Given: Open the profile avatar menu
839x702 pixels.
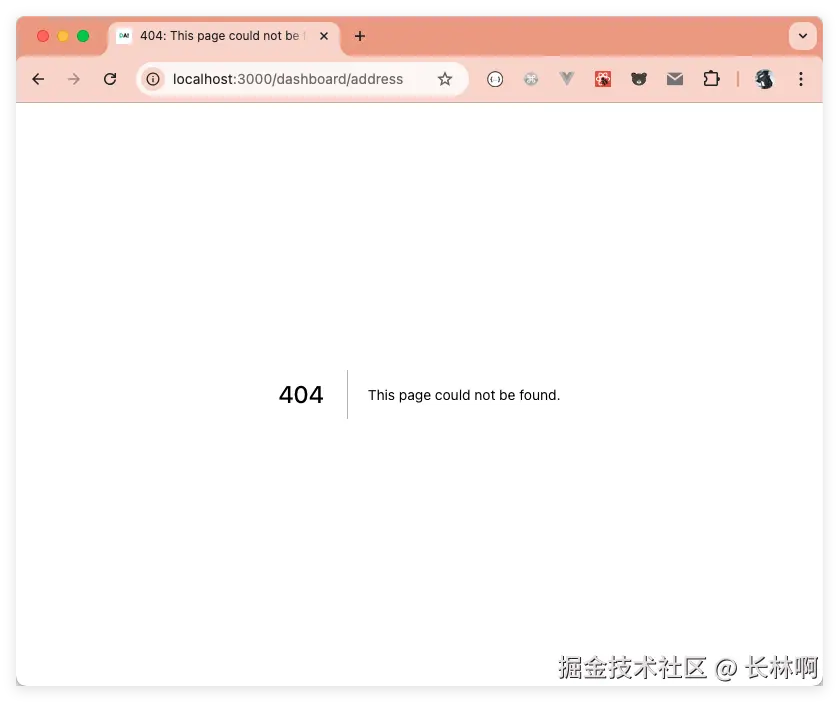Looking at the screenshot, I should click(x=765, y=79).
